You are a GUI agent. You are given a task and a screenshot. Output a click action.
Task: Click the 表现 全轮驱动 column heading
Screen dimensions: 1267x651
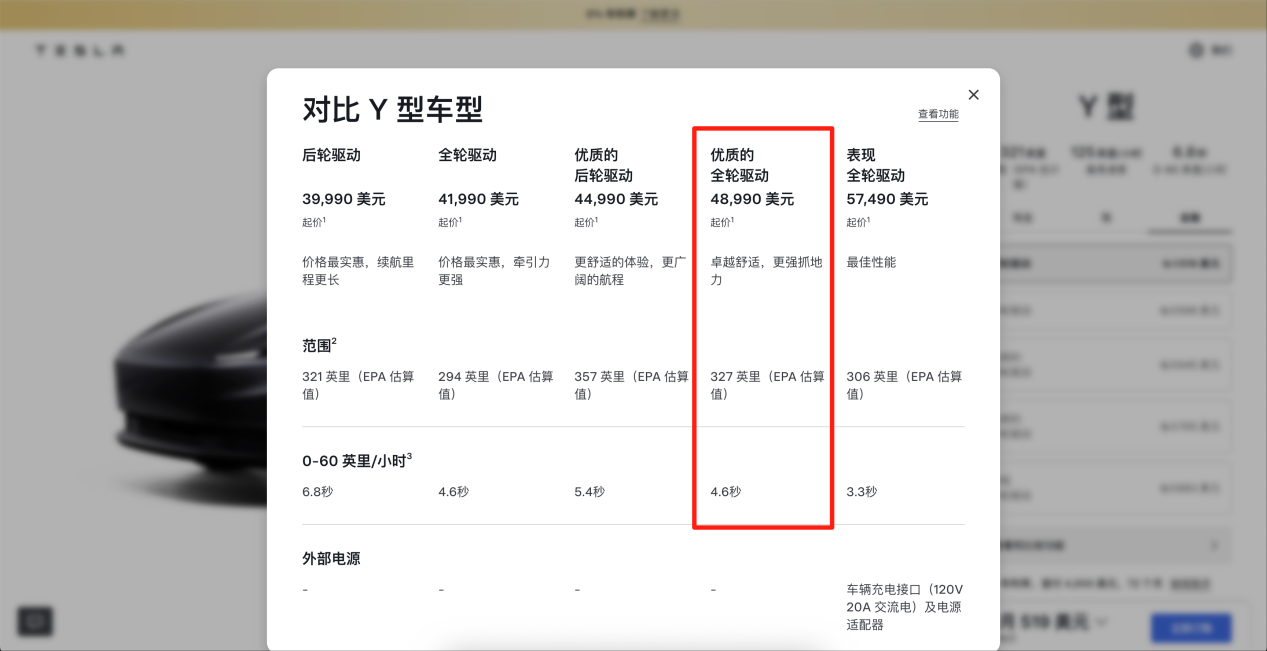point(875,165)
